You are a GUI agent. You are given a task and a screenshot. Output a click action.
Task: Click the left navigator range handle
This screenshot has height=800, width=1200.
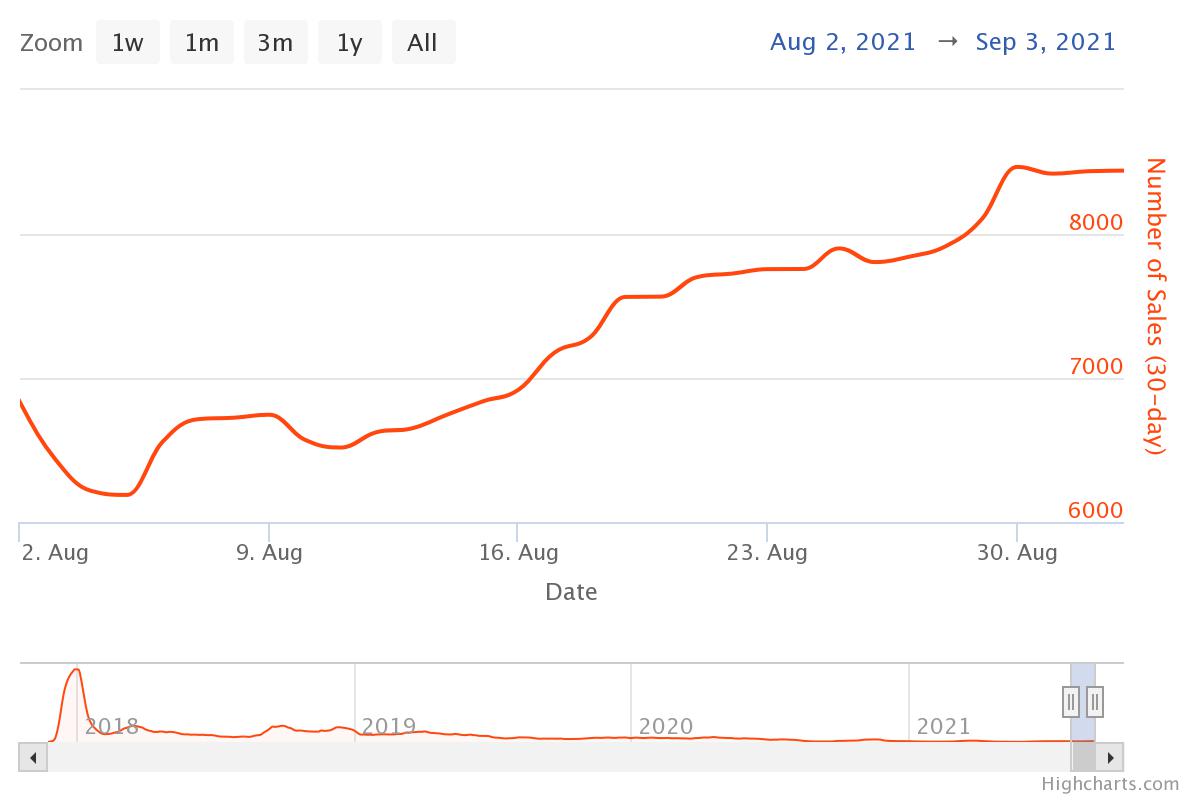click(1071, 702)
